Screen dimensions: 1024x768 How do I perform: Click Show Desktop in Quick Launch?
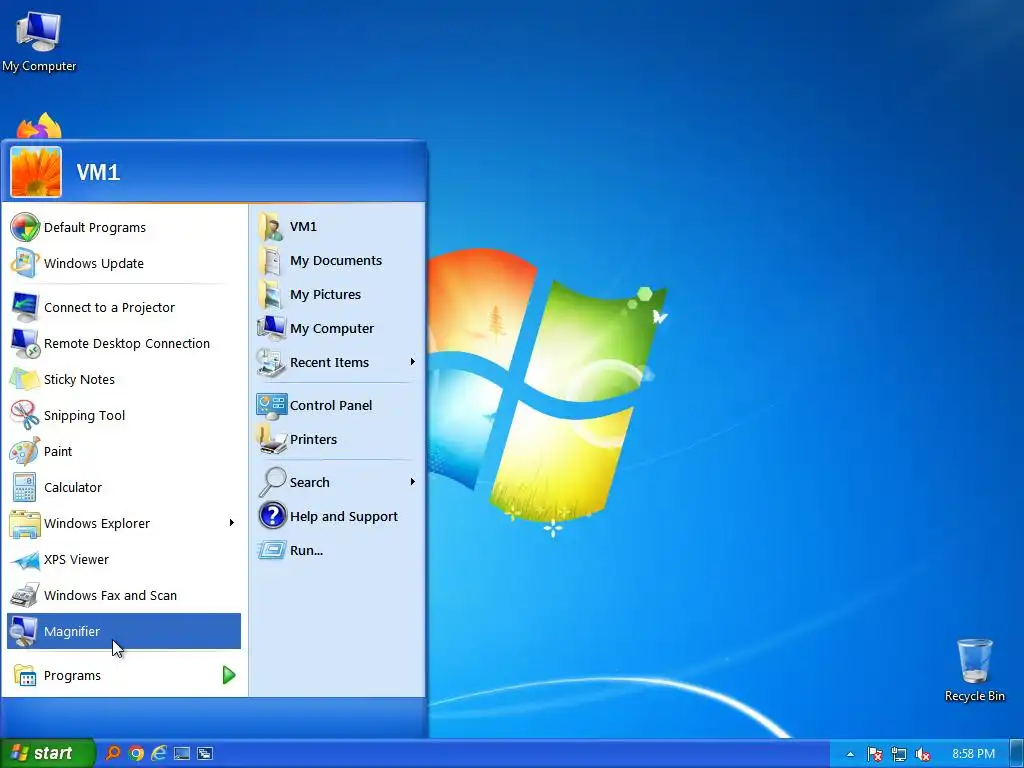tap(182, 754)
